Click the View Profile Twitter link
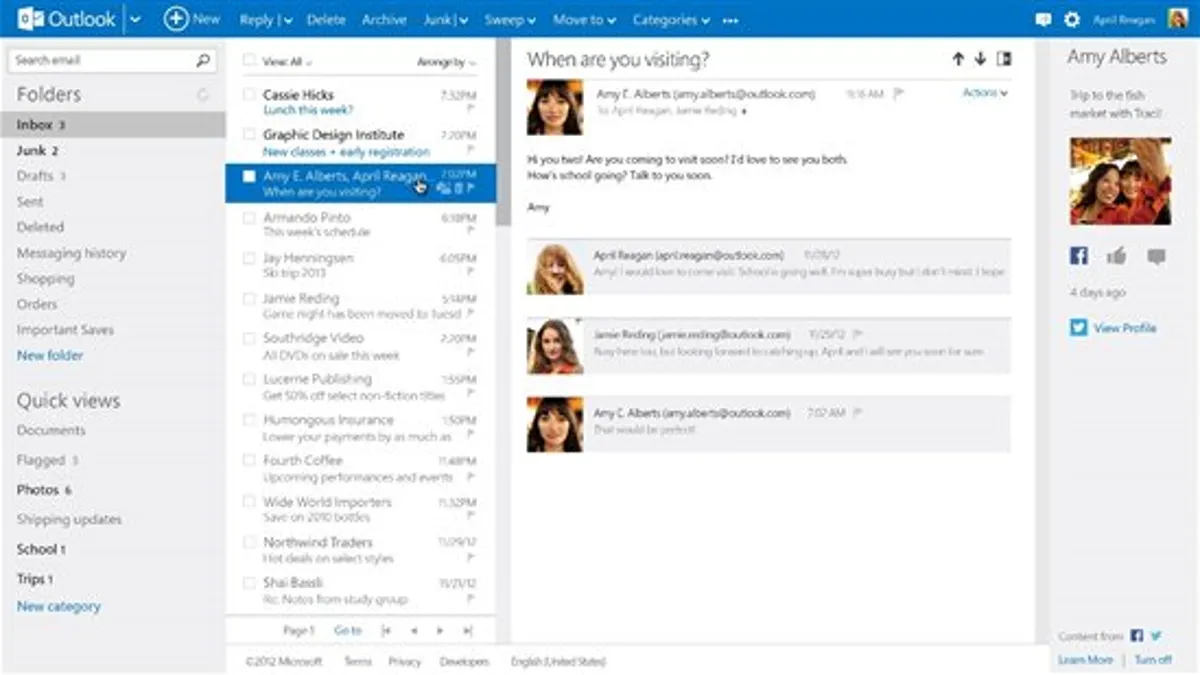1200x675 pixels. (x=1125, y=328)
